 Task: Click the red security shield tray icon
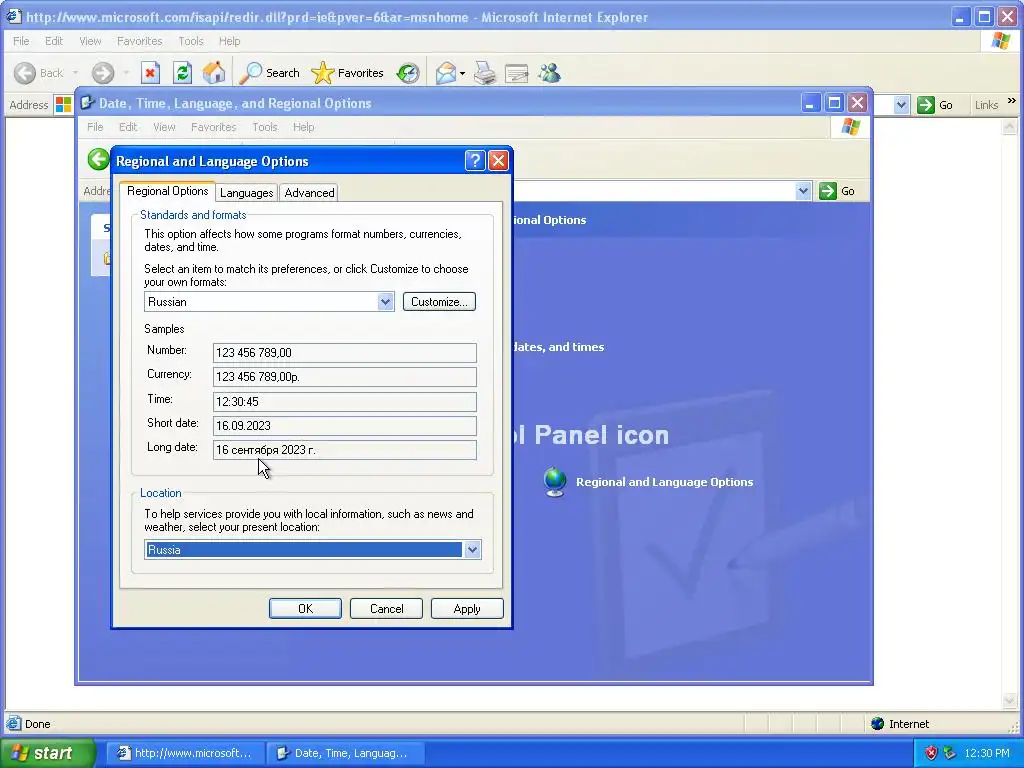pos(931,753)
